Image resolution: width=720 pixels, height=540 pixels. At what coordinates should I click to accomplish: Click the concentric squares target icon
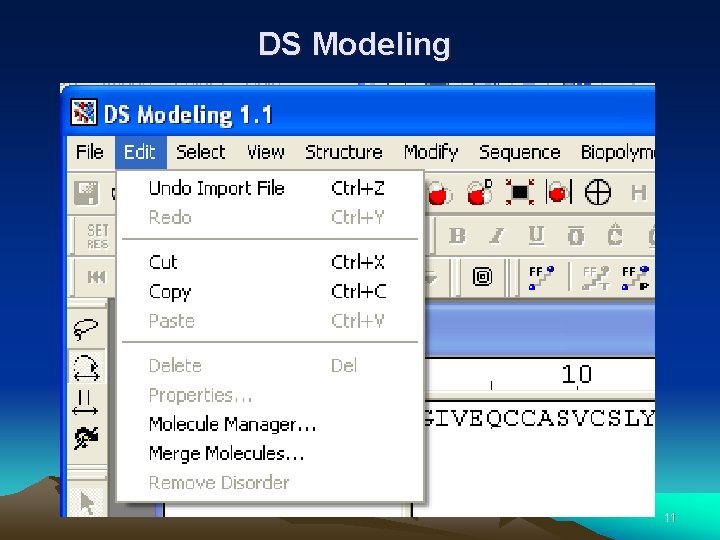[483, 276]
